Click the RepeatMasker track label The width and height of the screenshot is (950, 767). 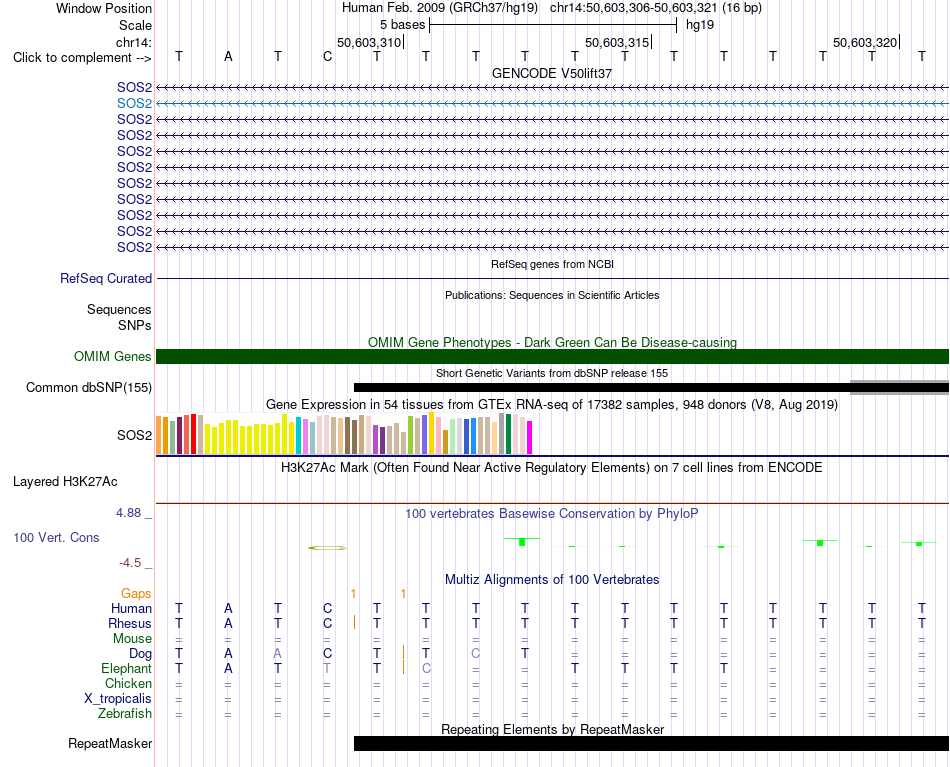coord(110,743)
